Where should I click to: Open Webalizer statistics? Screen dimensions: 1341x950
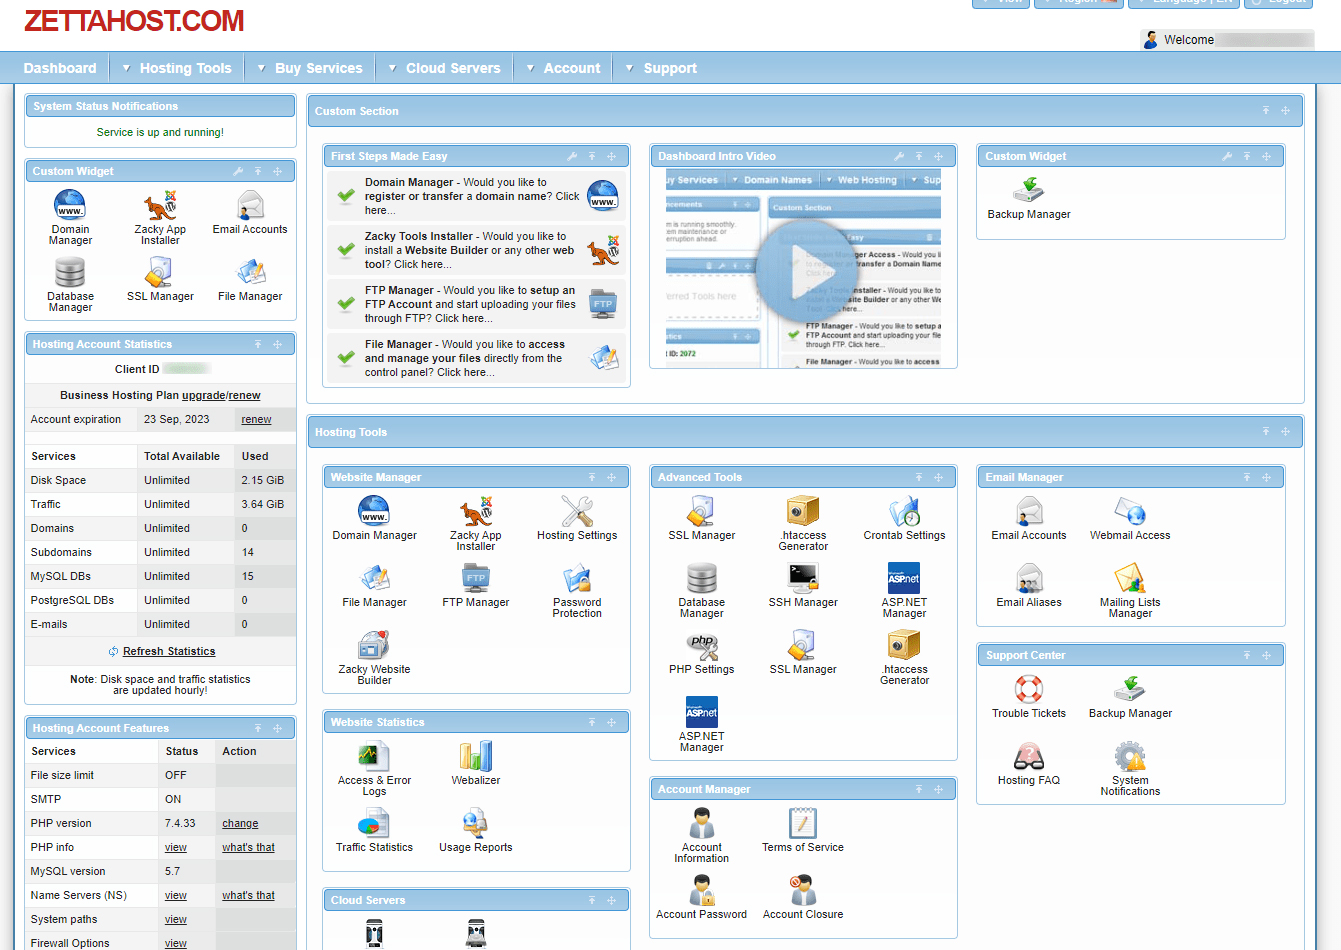[476, 764]
